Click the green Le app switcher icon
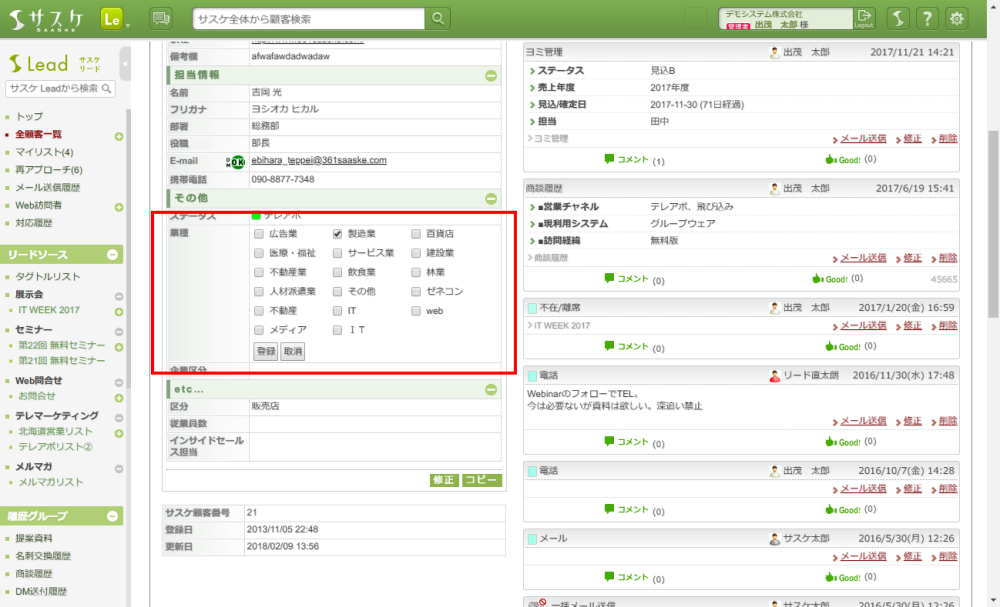The image size is (1000, 607). click(x=113, y=19)
